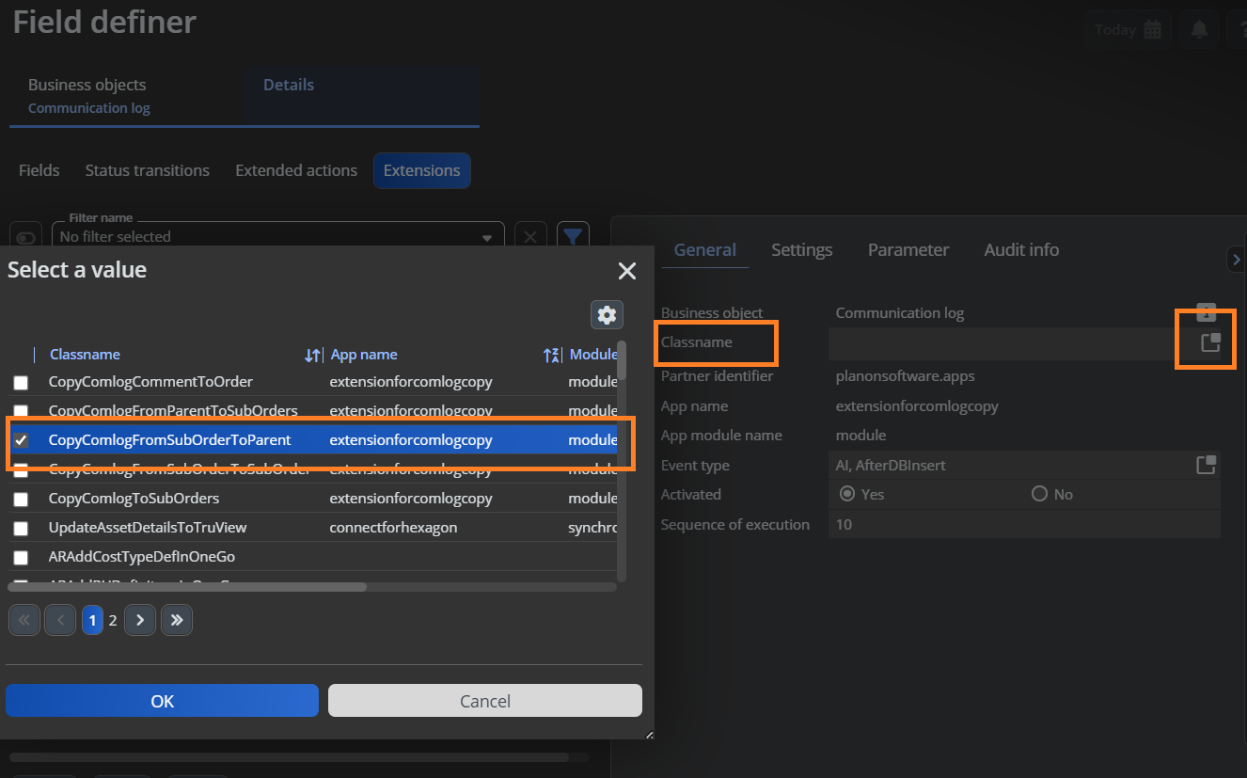Open the Audit info tab
Screen dimensions: 1247x778
(1021, 250)
